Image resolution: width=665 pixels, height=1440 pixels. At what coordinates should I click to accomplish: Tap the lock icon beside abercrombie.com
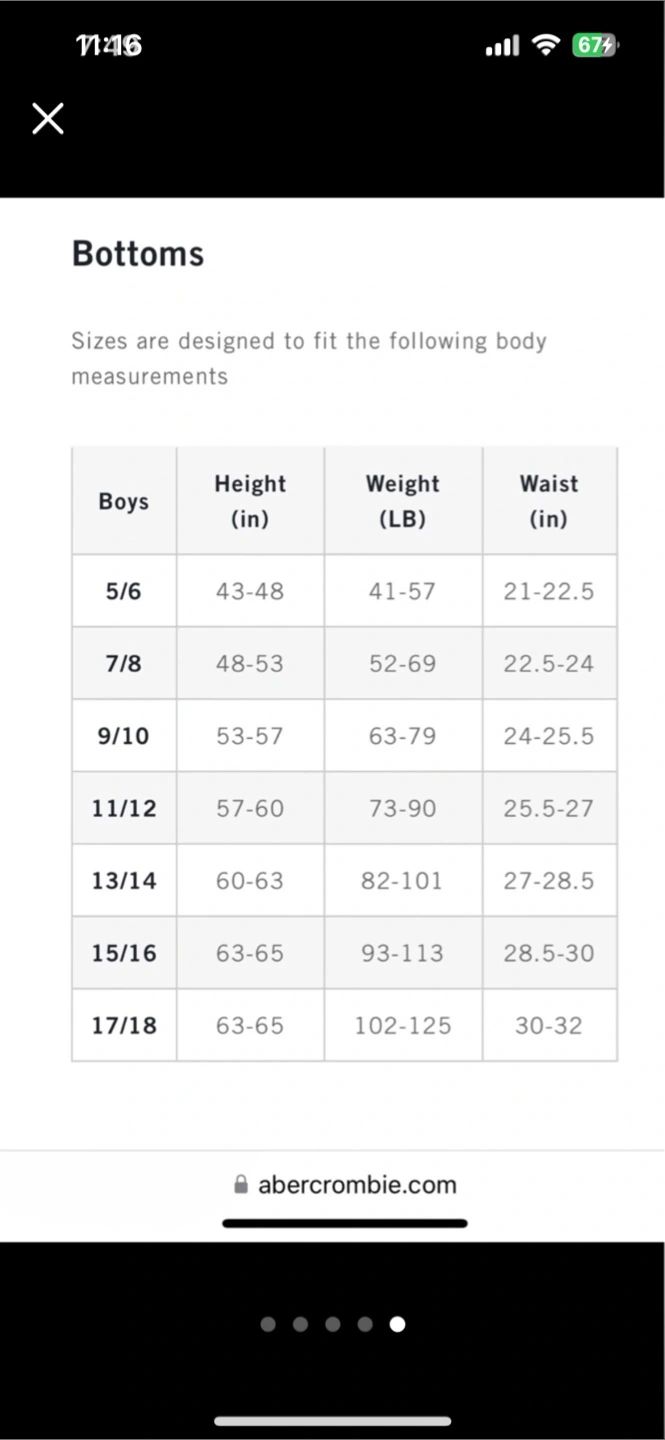pos(241,1185)
